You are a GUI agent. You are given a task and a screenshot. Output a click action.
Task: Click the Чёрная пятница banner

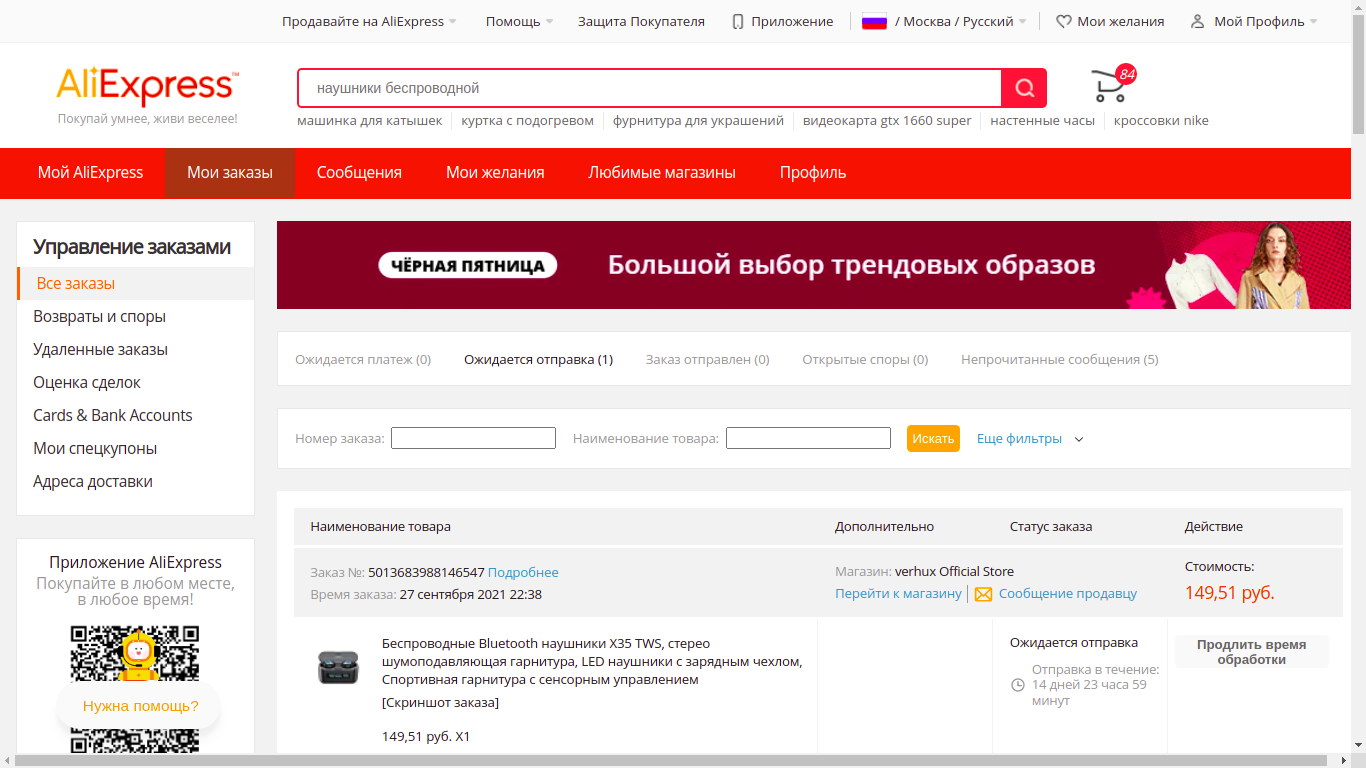pos(814,265)
